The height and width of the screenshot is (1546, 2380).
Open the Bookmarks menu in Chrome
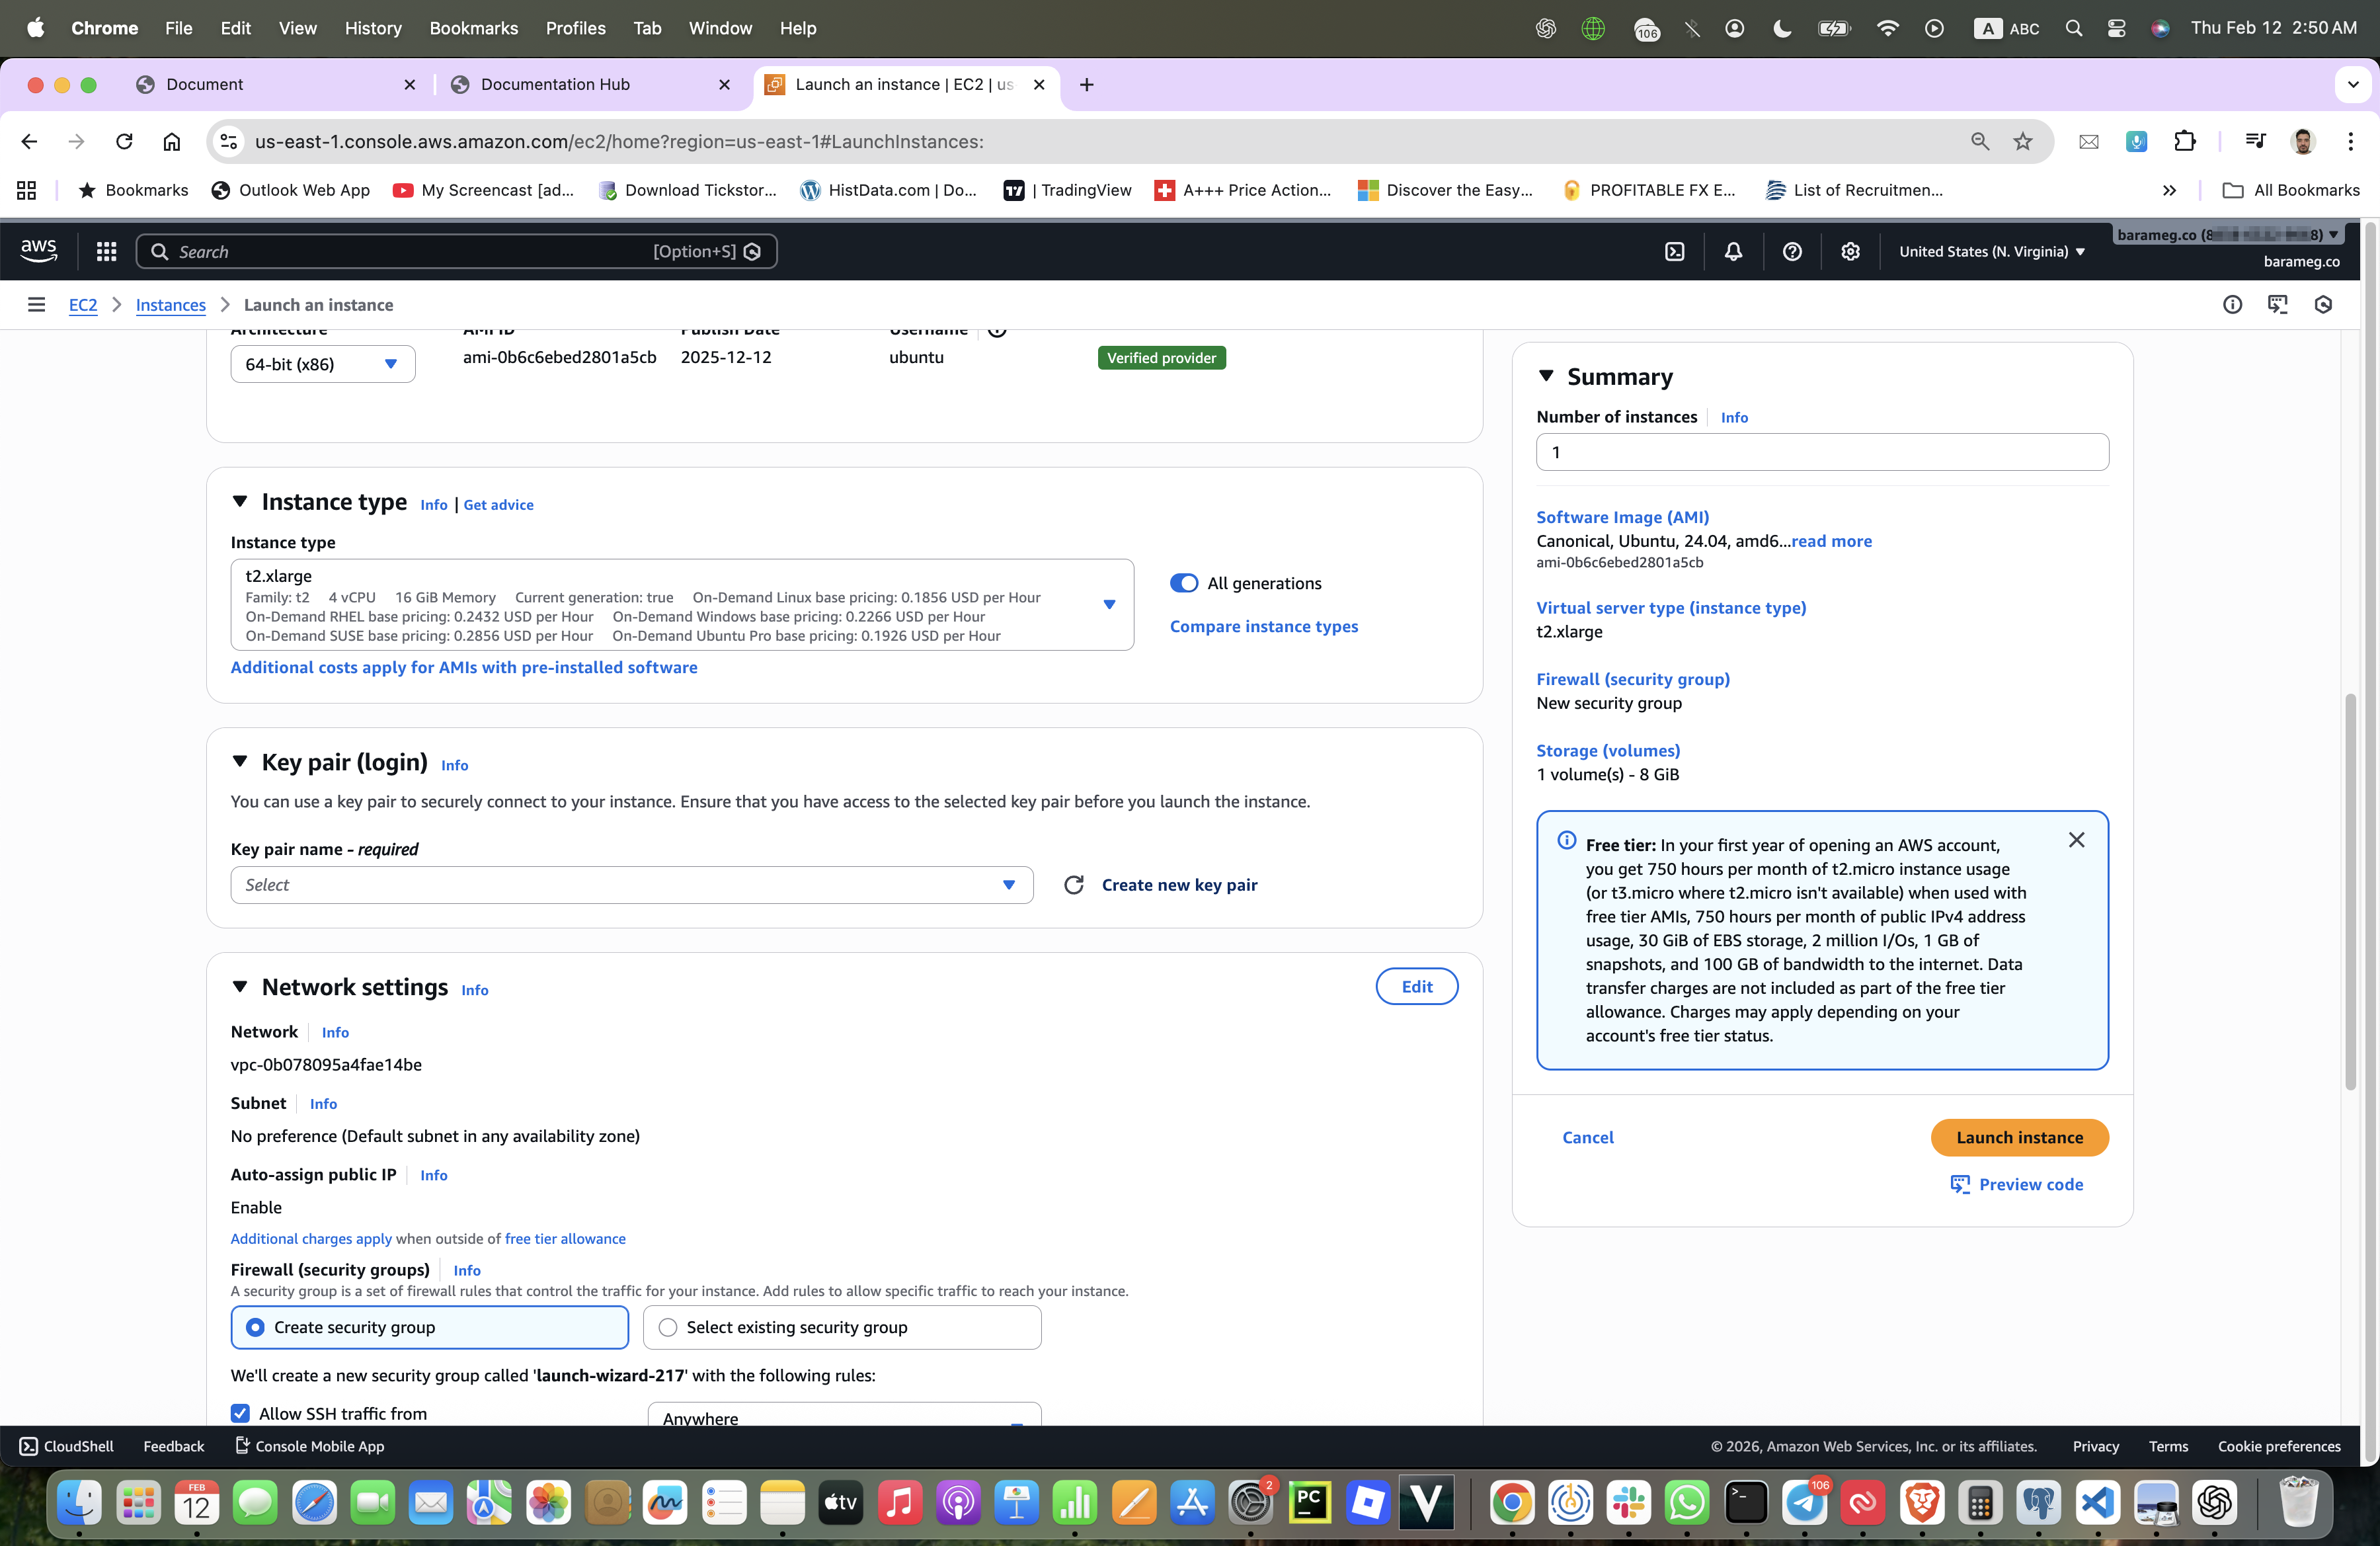click(x=473, y=28)
